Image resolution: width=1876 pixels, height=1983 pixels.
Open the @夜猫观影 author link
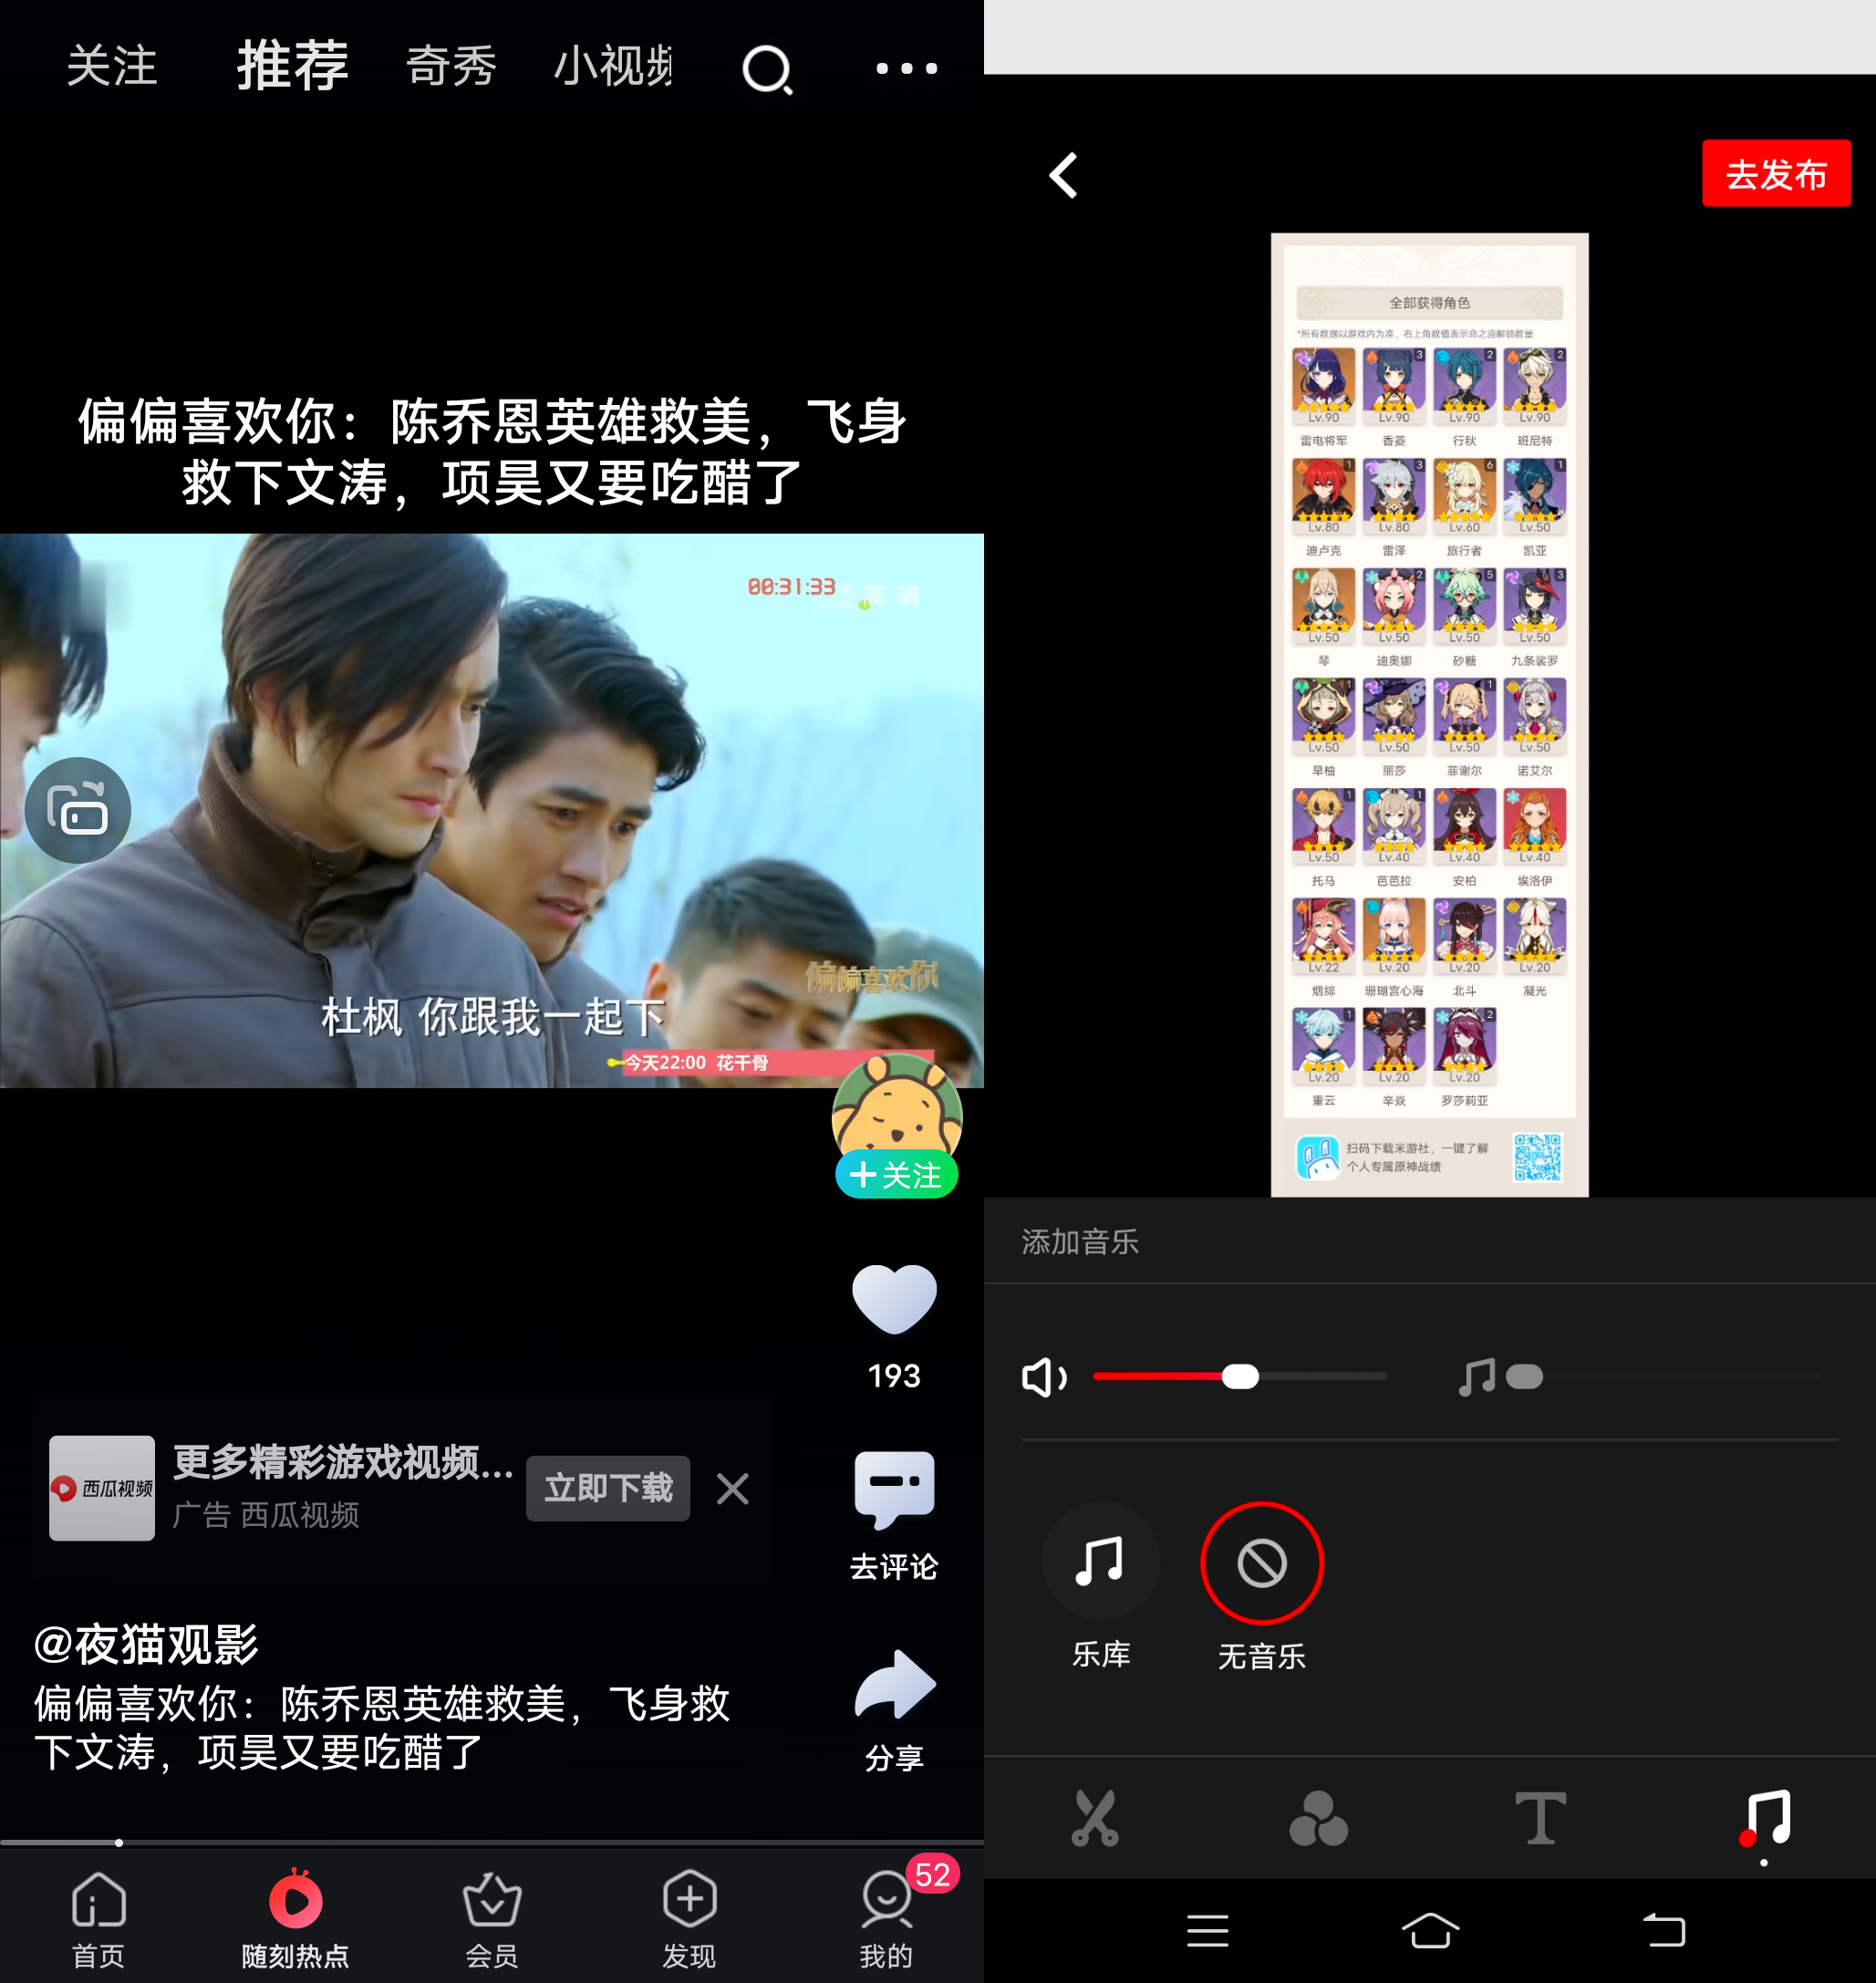pos(146,1645)
